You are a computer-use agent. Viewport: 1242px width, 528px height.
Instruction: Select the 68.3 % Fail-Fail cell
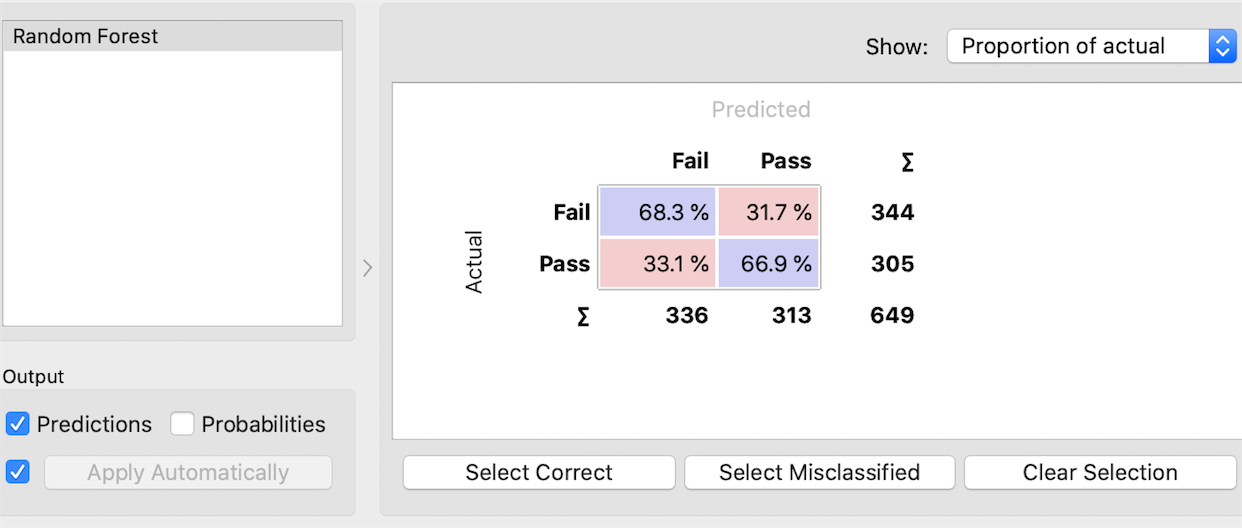coord(658,212)
